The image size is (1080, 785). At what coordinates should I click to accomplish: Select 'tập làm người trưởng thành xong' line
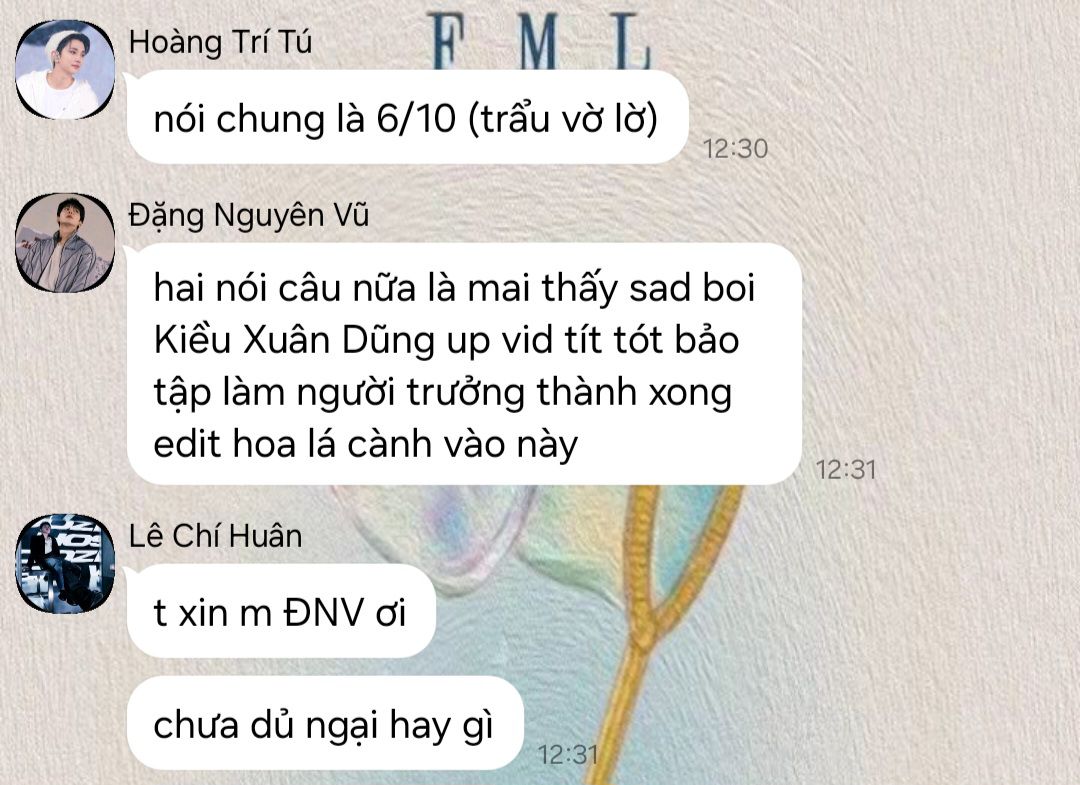[x=442, y=393]
